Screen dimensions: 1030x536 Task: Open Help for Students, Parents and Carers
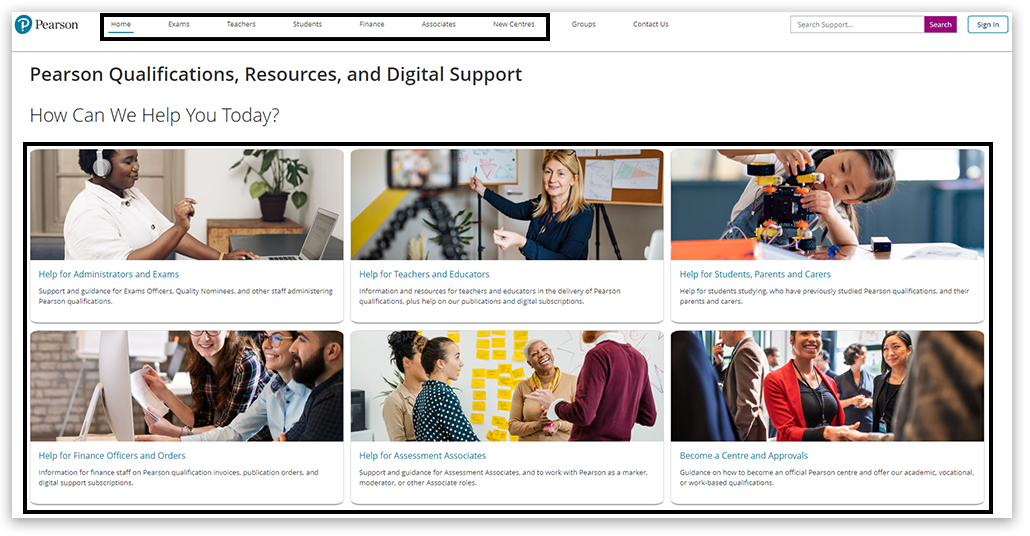[x=755, y=275]
